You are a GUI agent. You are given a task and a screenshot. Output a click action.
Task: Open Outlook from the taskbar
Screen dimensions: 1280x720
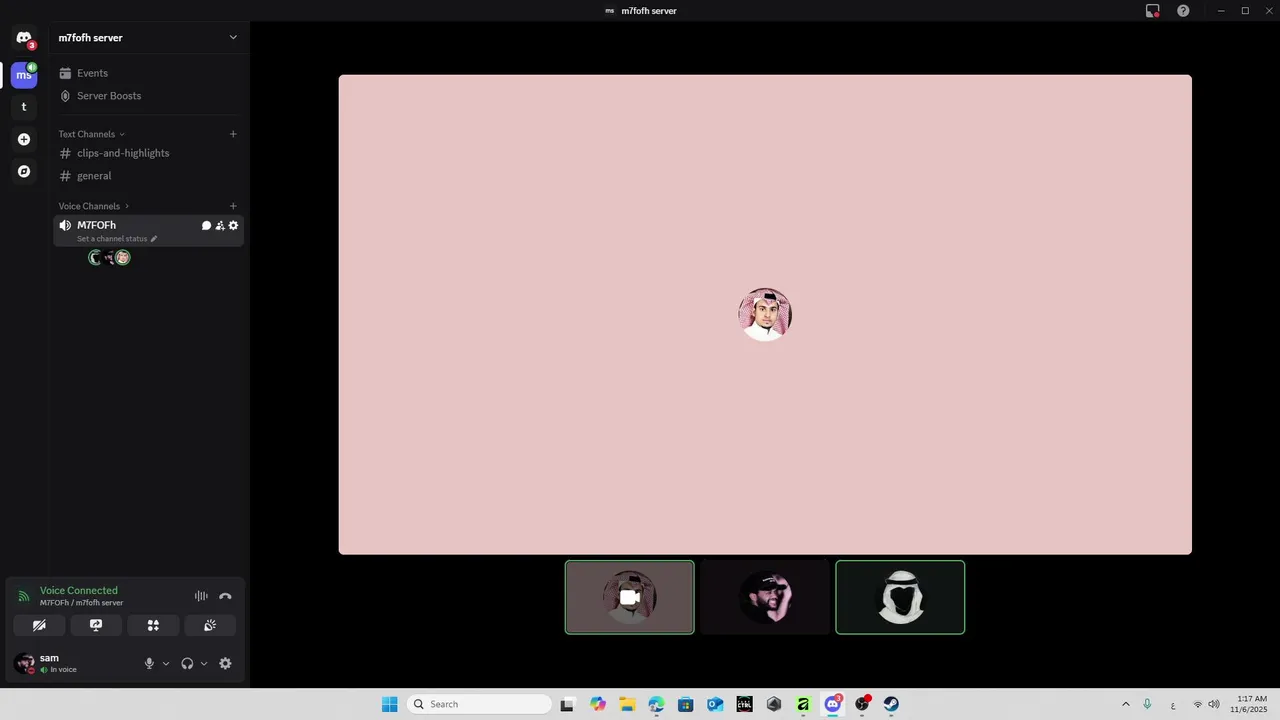(715, 704)
